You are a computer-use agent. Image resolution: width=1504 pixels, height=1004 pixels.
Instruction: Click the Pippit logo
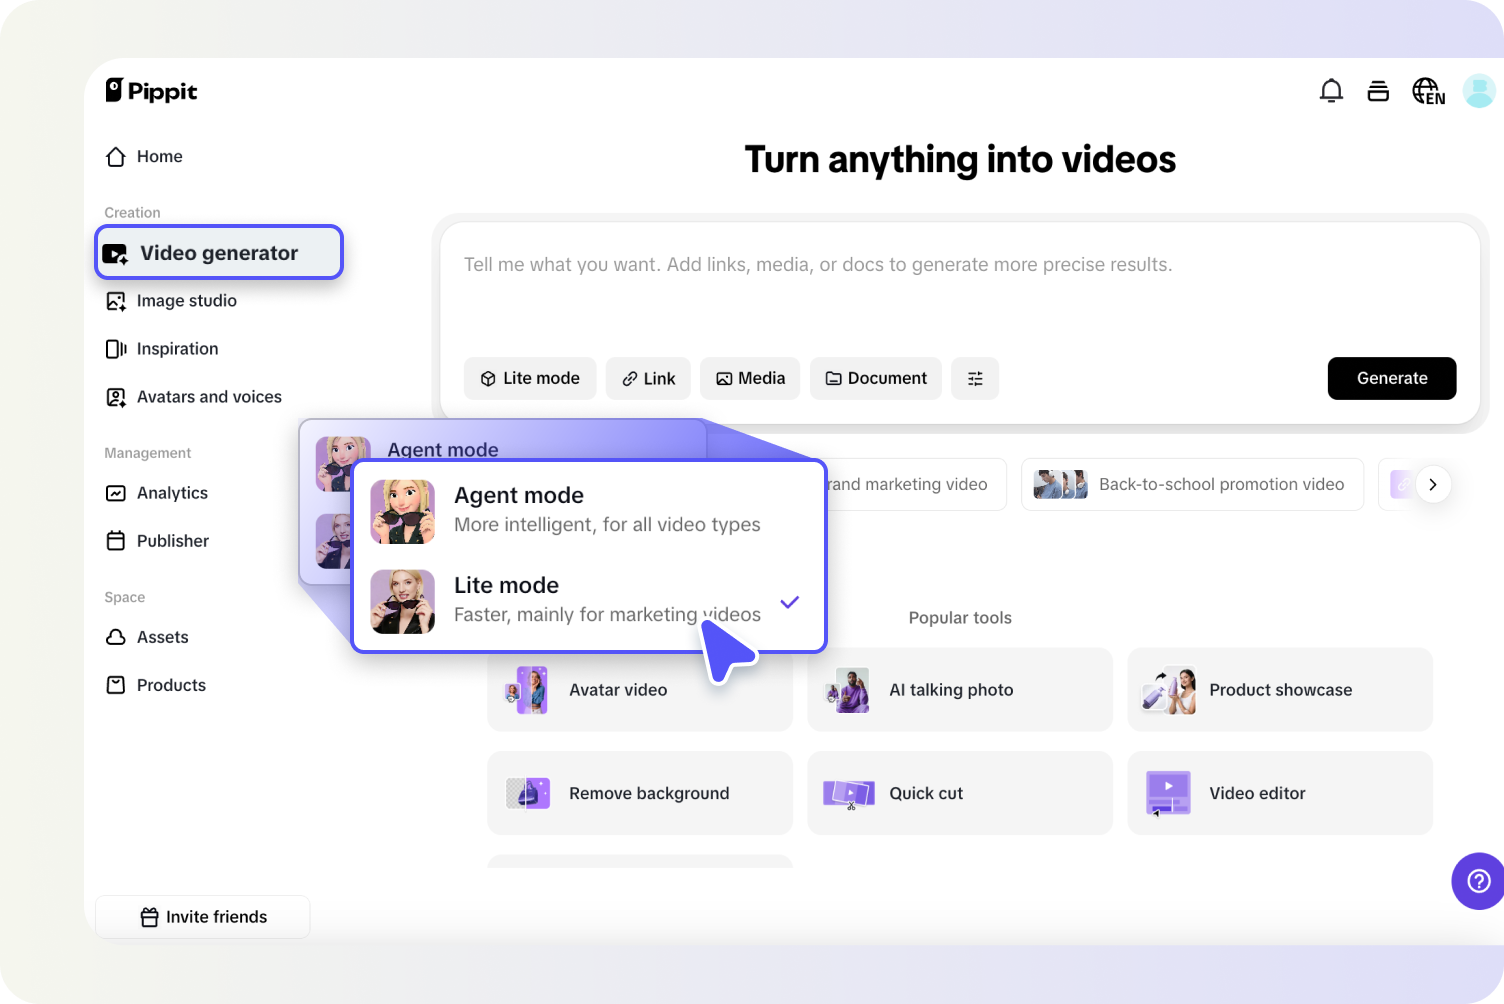(151, 91)
